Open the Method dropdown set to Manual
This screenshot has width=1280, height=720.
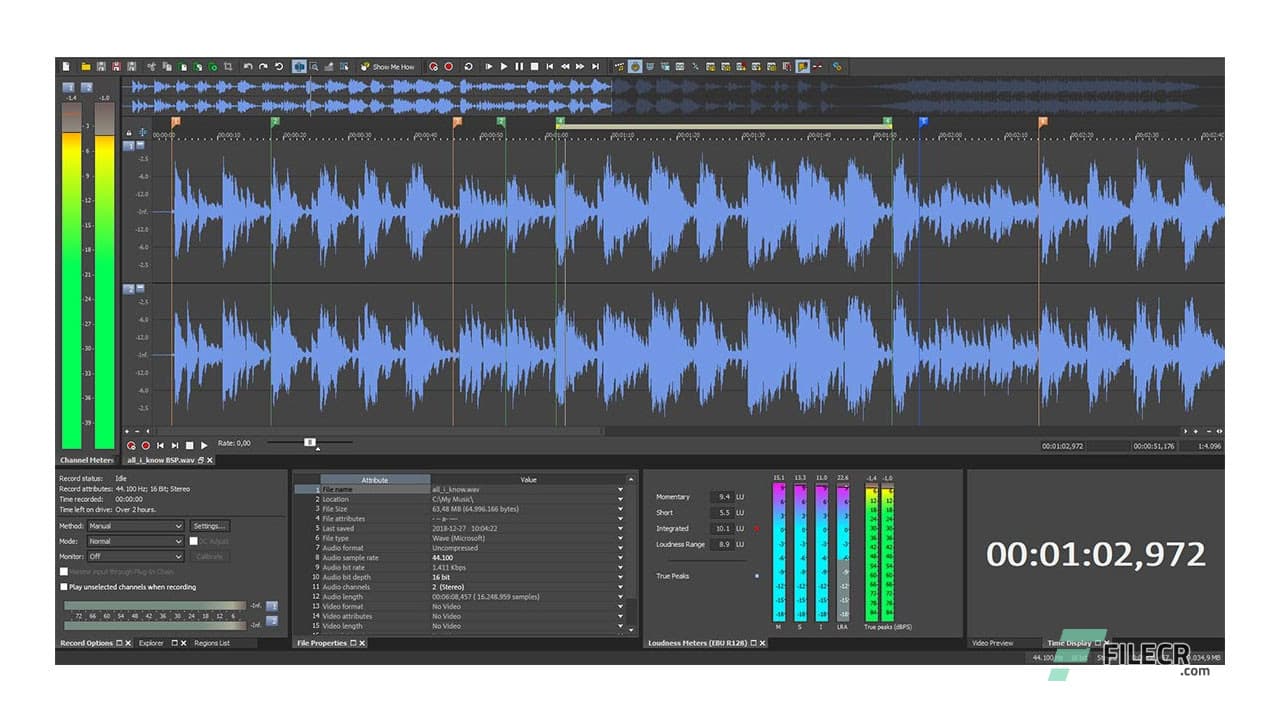pyautogui.click(x=134, y=526)
